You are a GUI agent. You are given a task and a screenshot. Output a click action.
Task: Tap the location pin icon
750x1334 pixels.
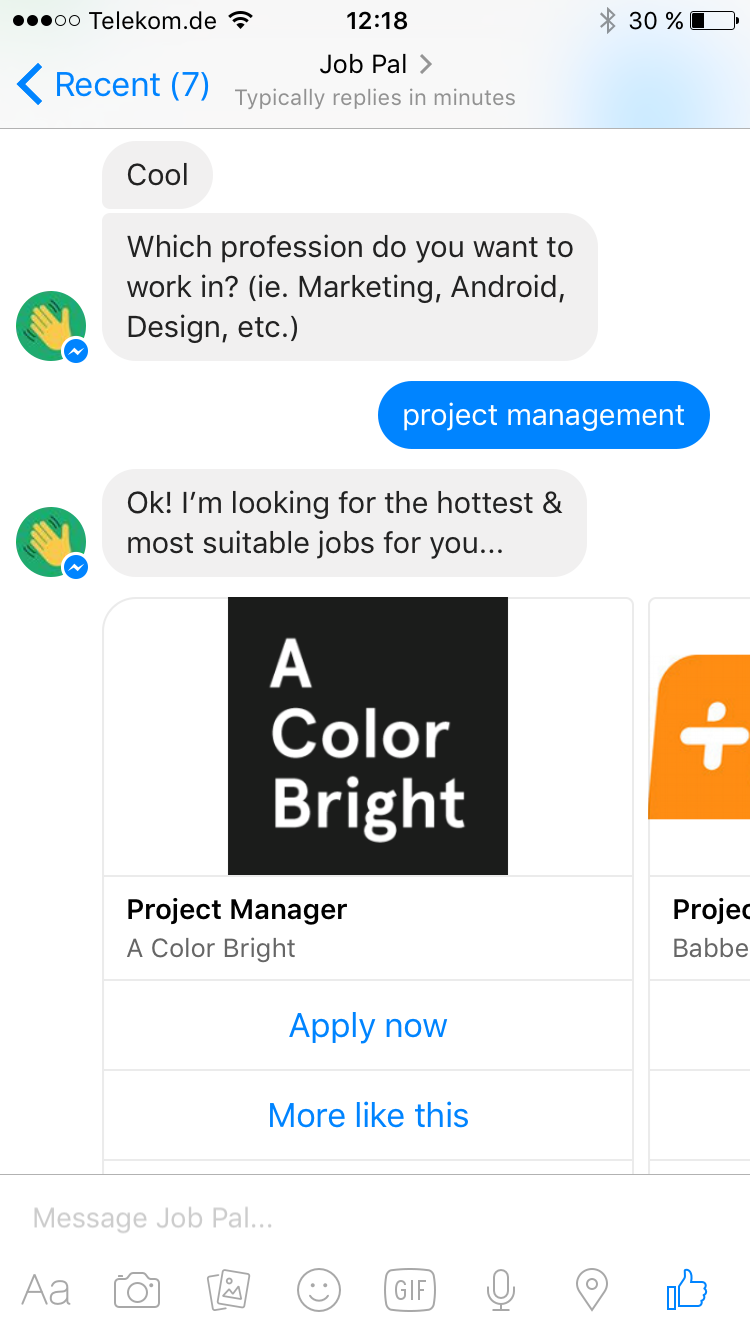pos(592,1290)
